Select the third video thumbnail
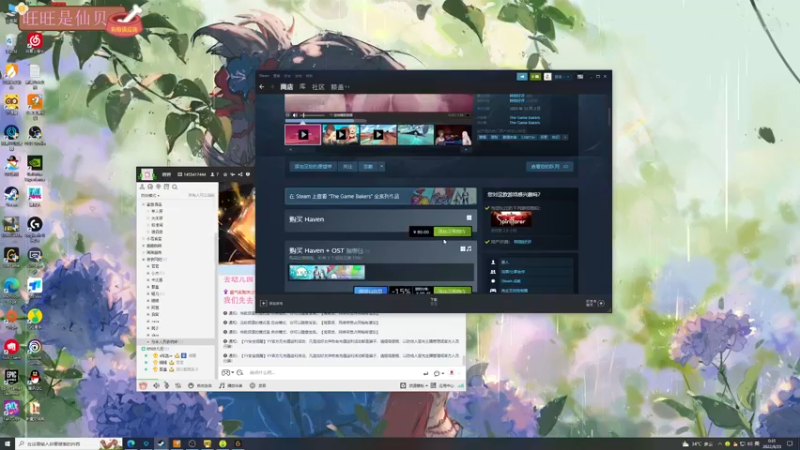800x450 pixels. click(378, 135)
